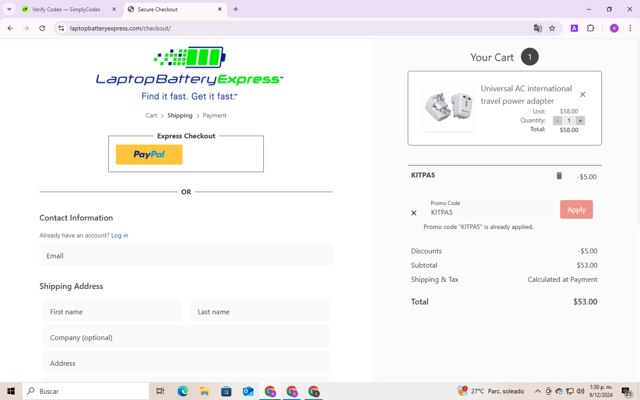640x400 pixels.
Task: Open the Chrome three-dot menu
Action: click(630, 28)
